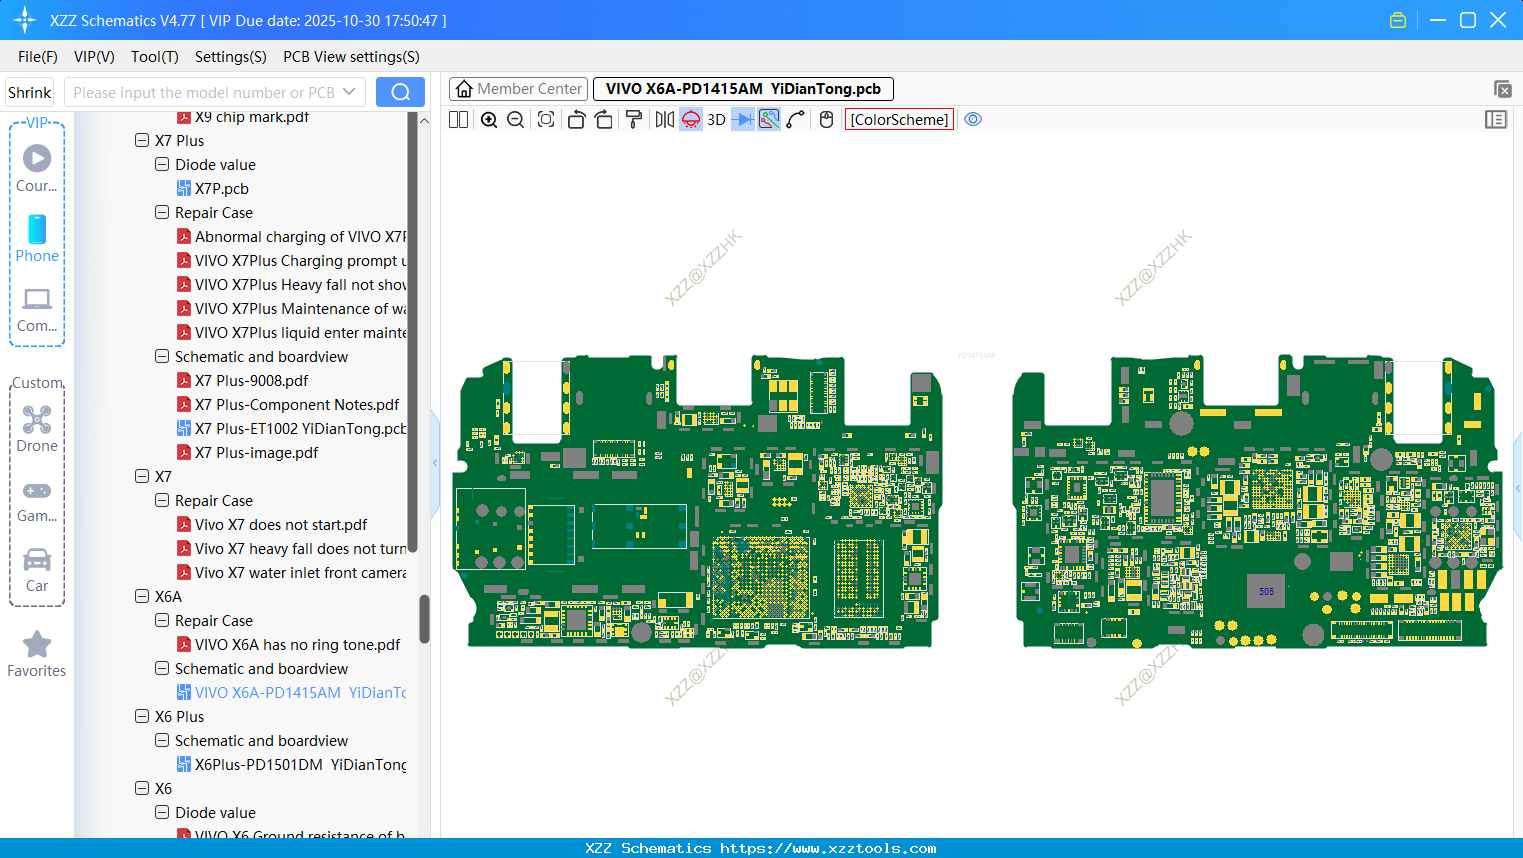
Task: Open the Tool menu
Action: click(155, 57)
